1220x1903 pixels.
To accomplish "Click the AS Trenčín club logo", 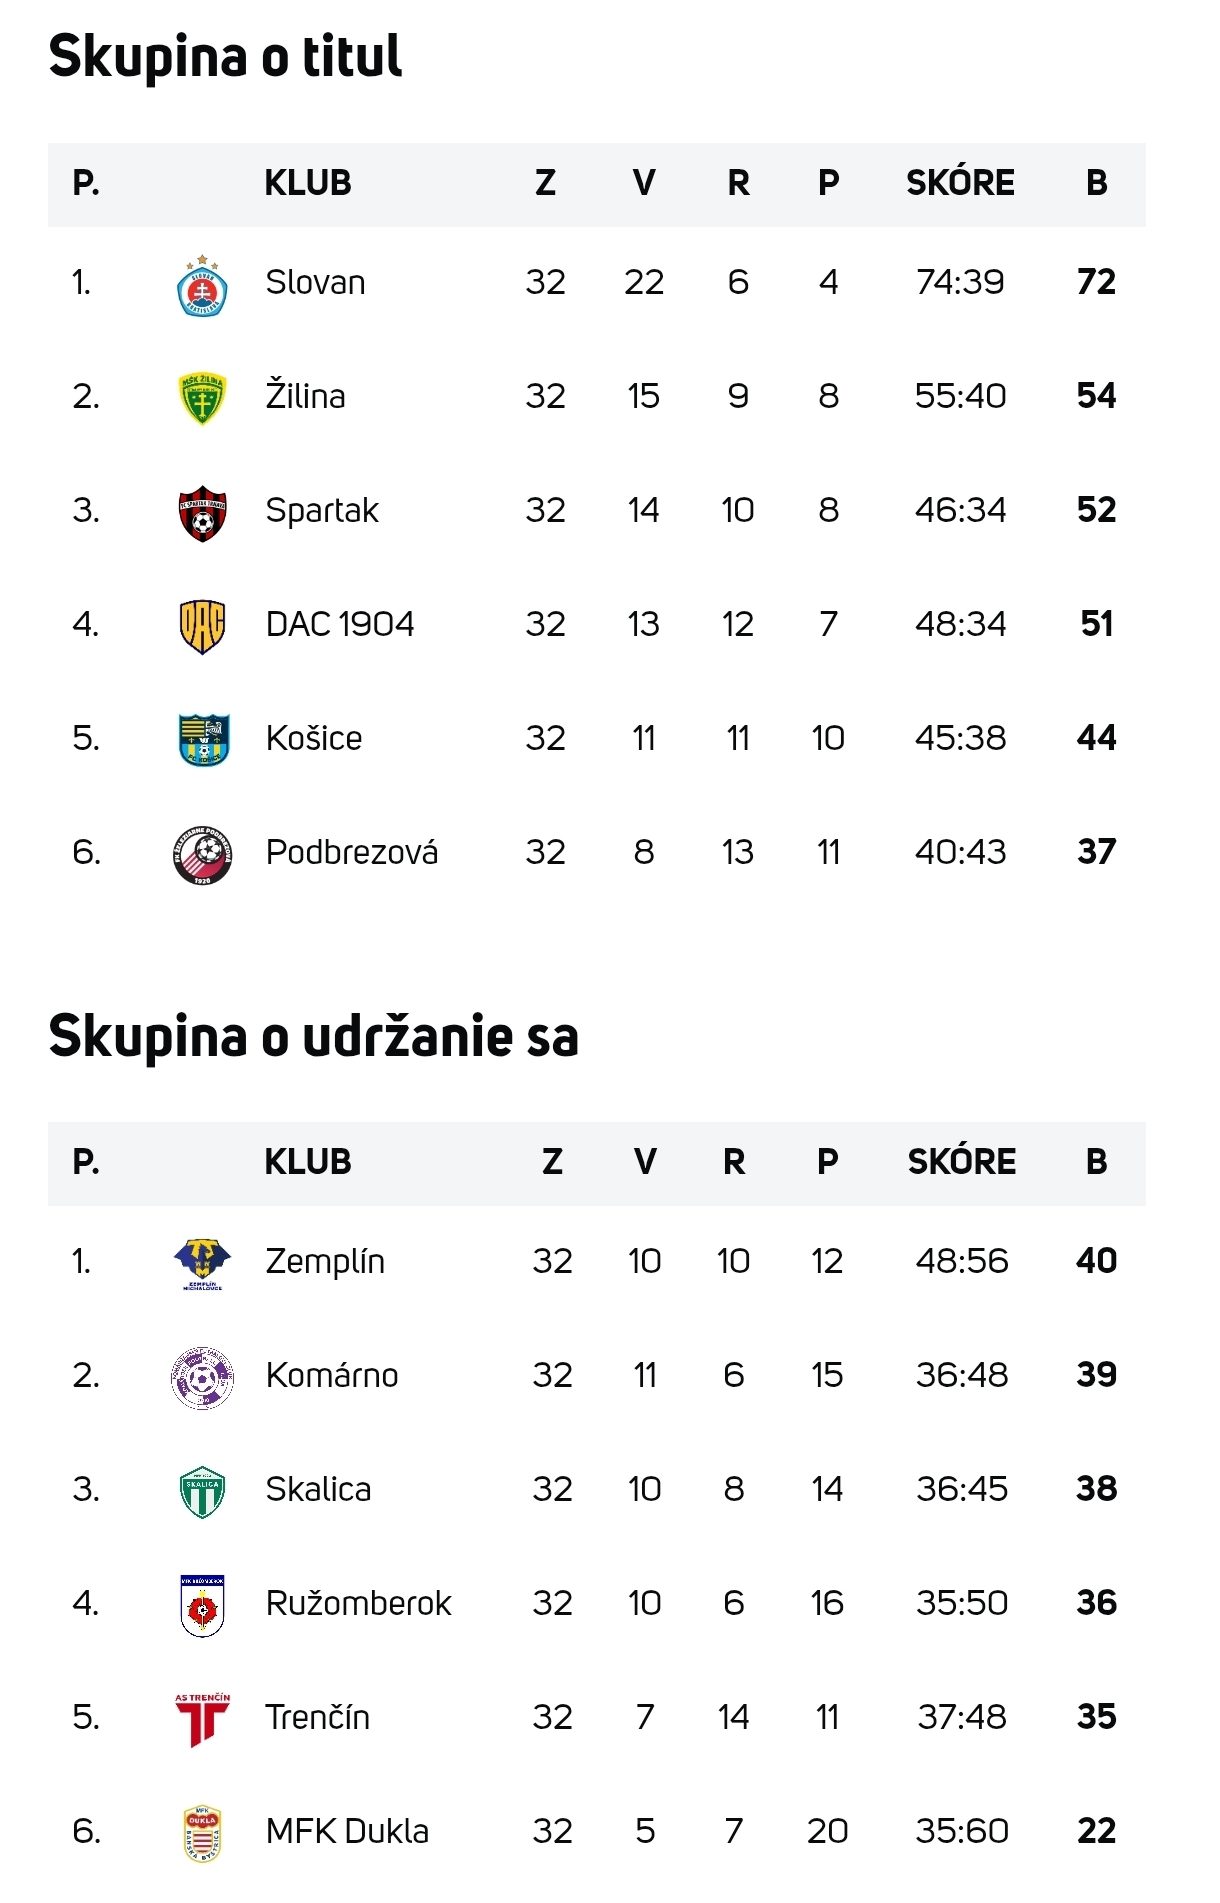I will pyautogui.click(x=202, y=1720).
